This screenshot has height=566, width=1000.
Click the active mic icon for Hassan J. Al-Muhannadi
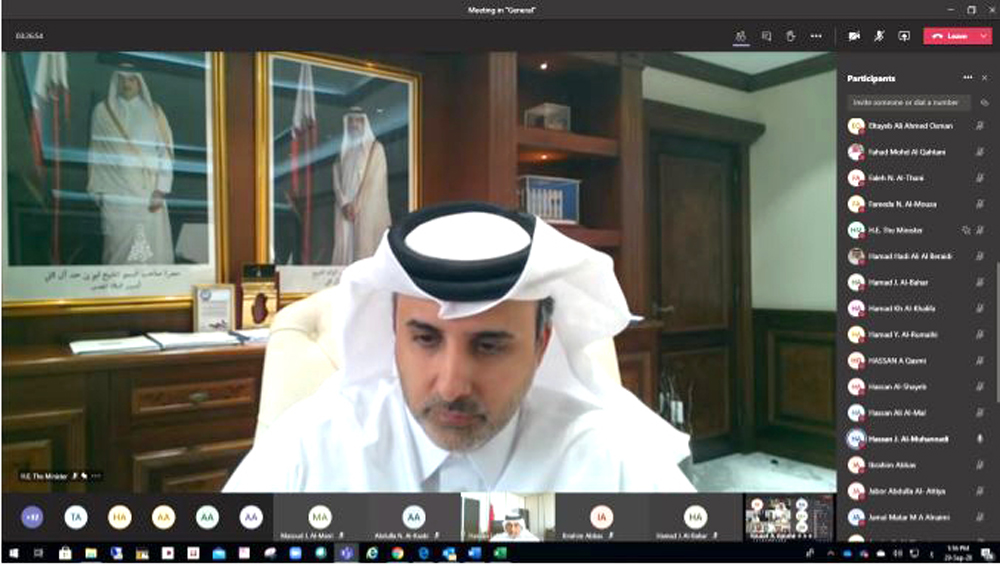coord(980,439)
